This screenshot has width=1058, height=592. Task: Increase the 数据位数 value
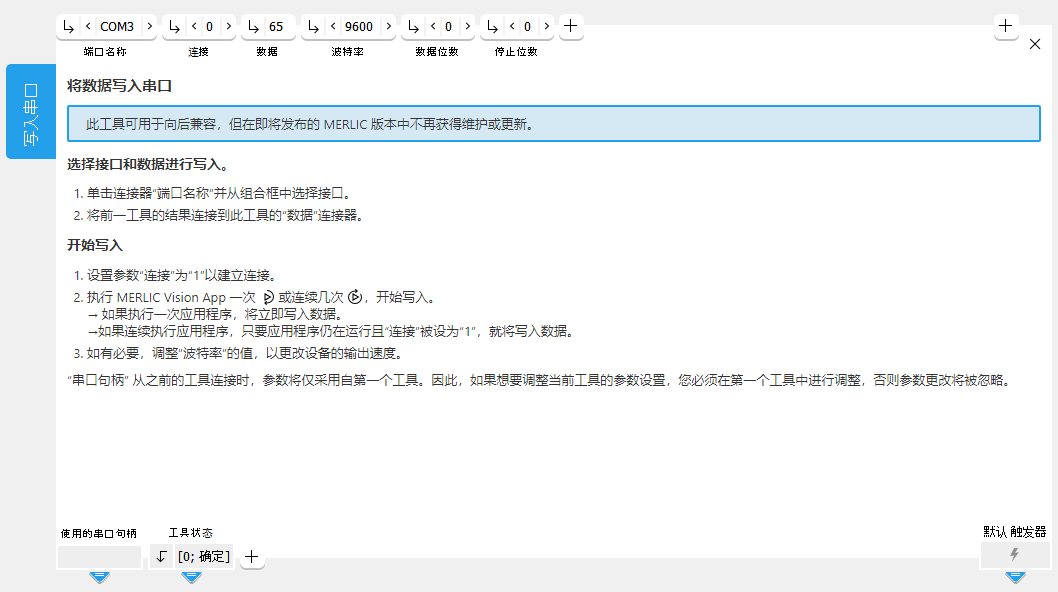tap(467, 27)
